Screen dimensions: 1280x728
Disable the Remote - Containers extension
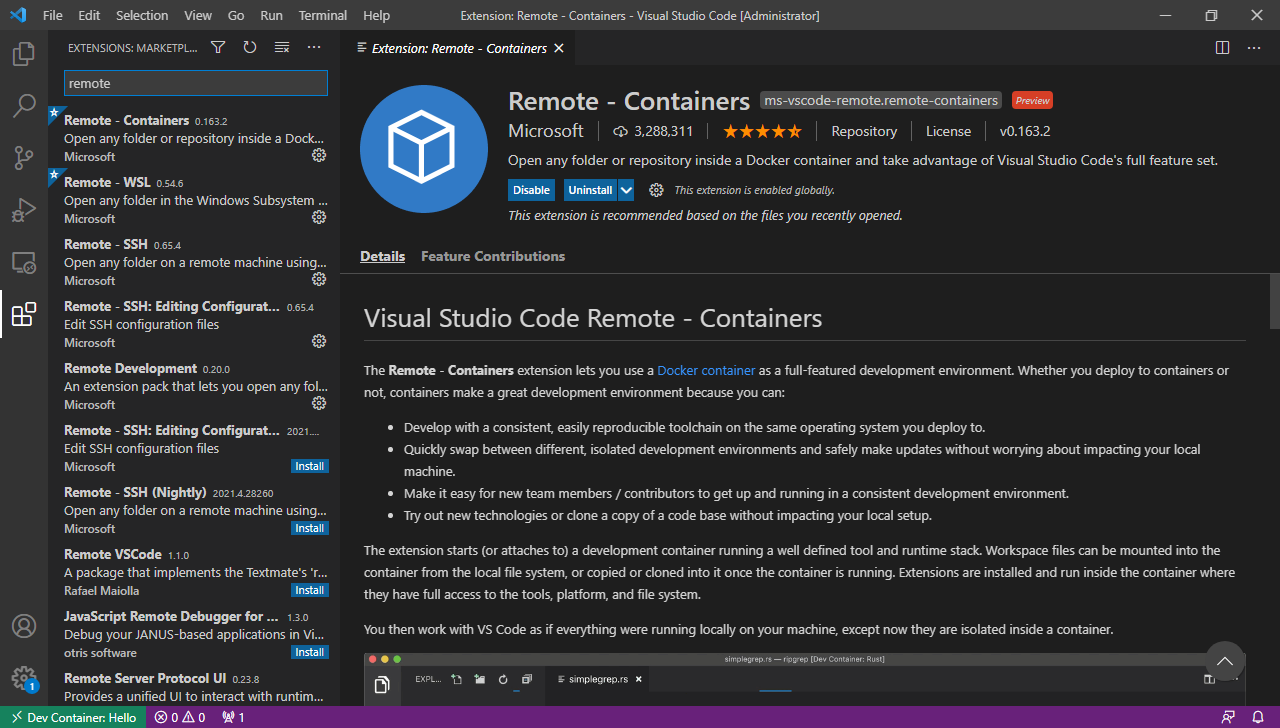[x=531, y=190]
